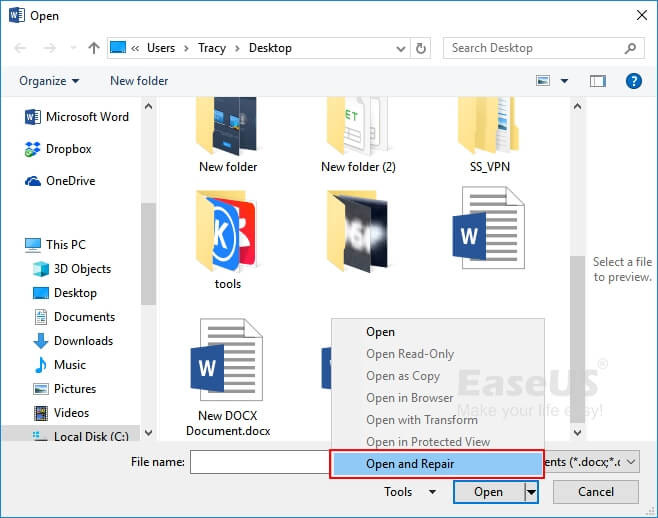Image resolution: width=658 pixels, height=518 pixels.
Task: Refresh the Desktop folder listing
Action: pyautogui.click(x=420, y=48)
